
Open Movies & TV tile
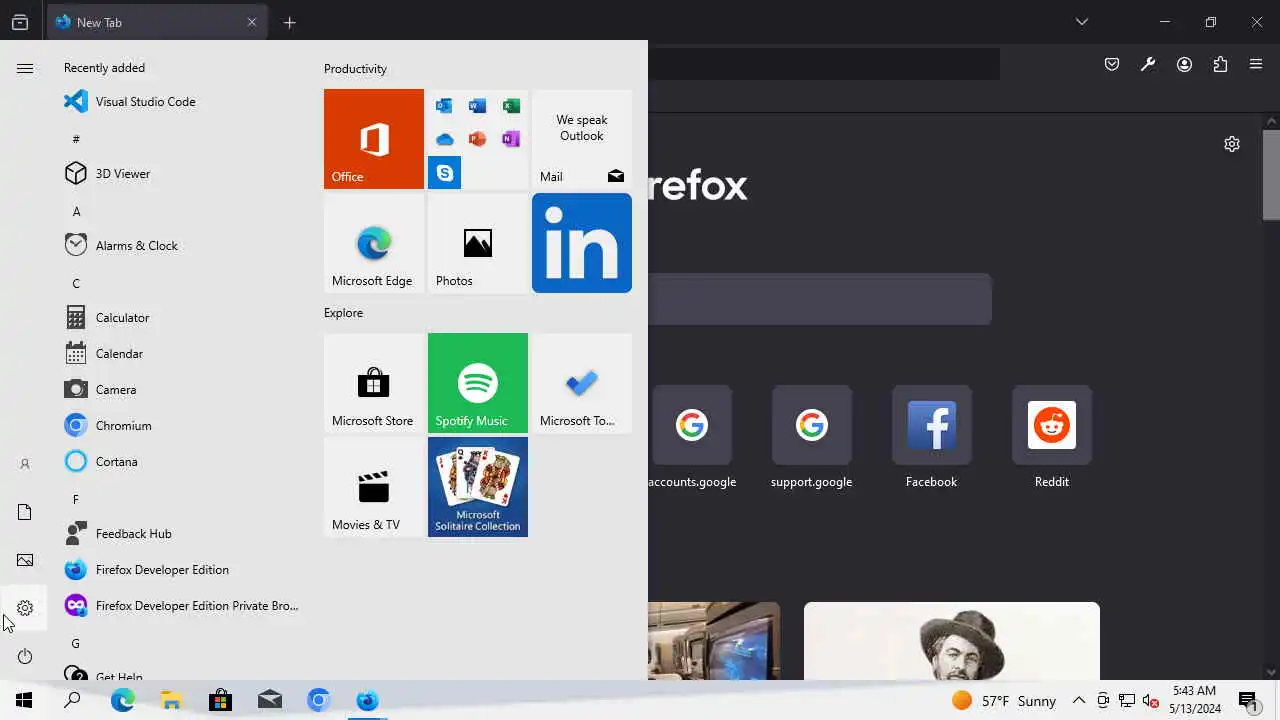point(374,487)
